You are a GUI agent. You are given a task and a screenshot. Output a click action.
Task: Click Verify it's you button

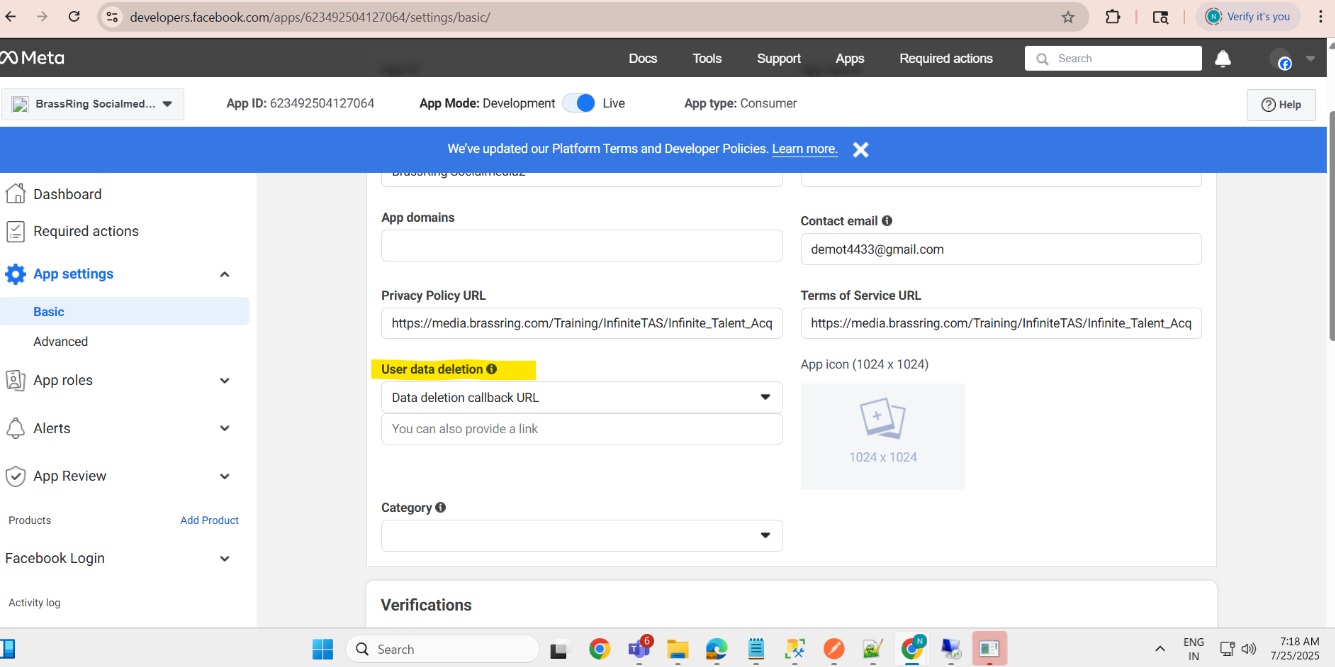[1248, 17]
